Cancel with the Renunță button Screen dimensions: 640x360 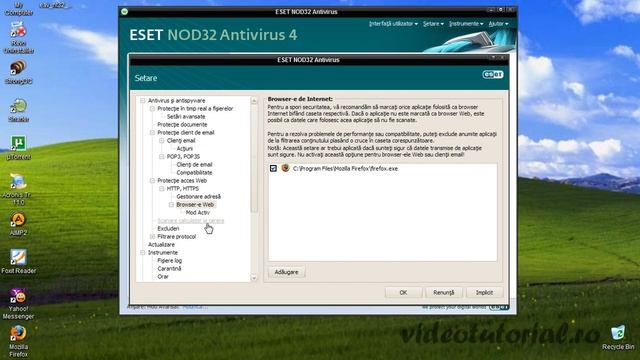(x=444, y=292)
